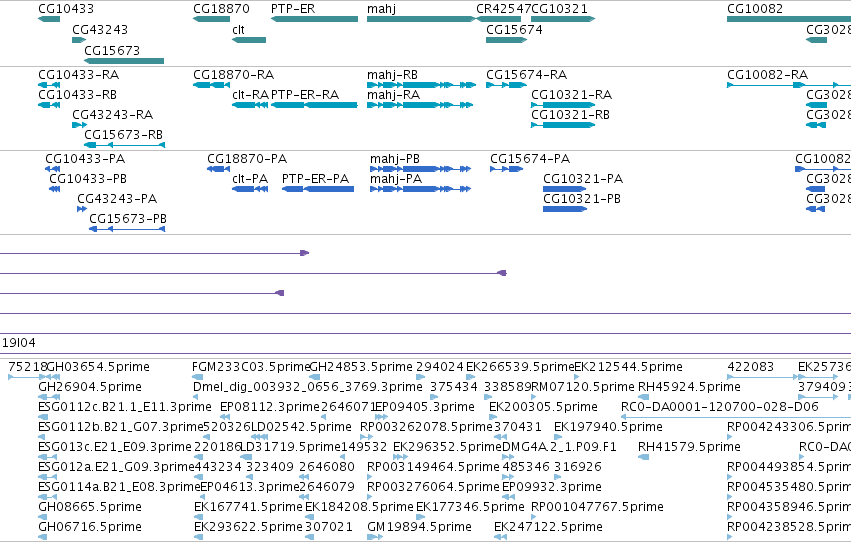Select protein CG10433-PB label
Viewport: 851px width, 542px height.
tap(88, 178)
